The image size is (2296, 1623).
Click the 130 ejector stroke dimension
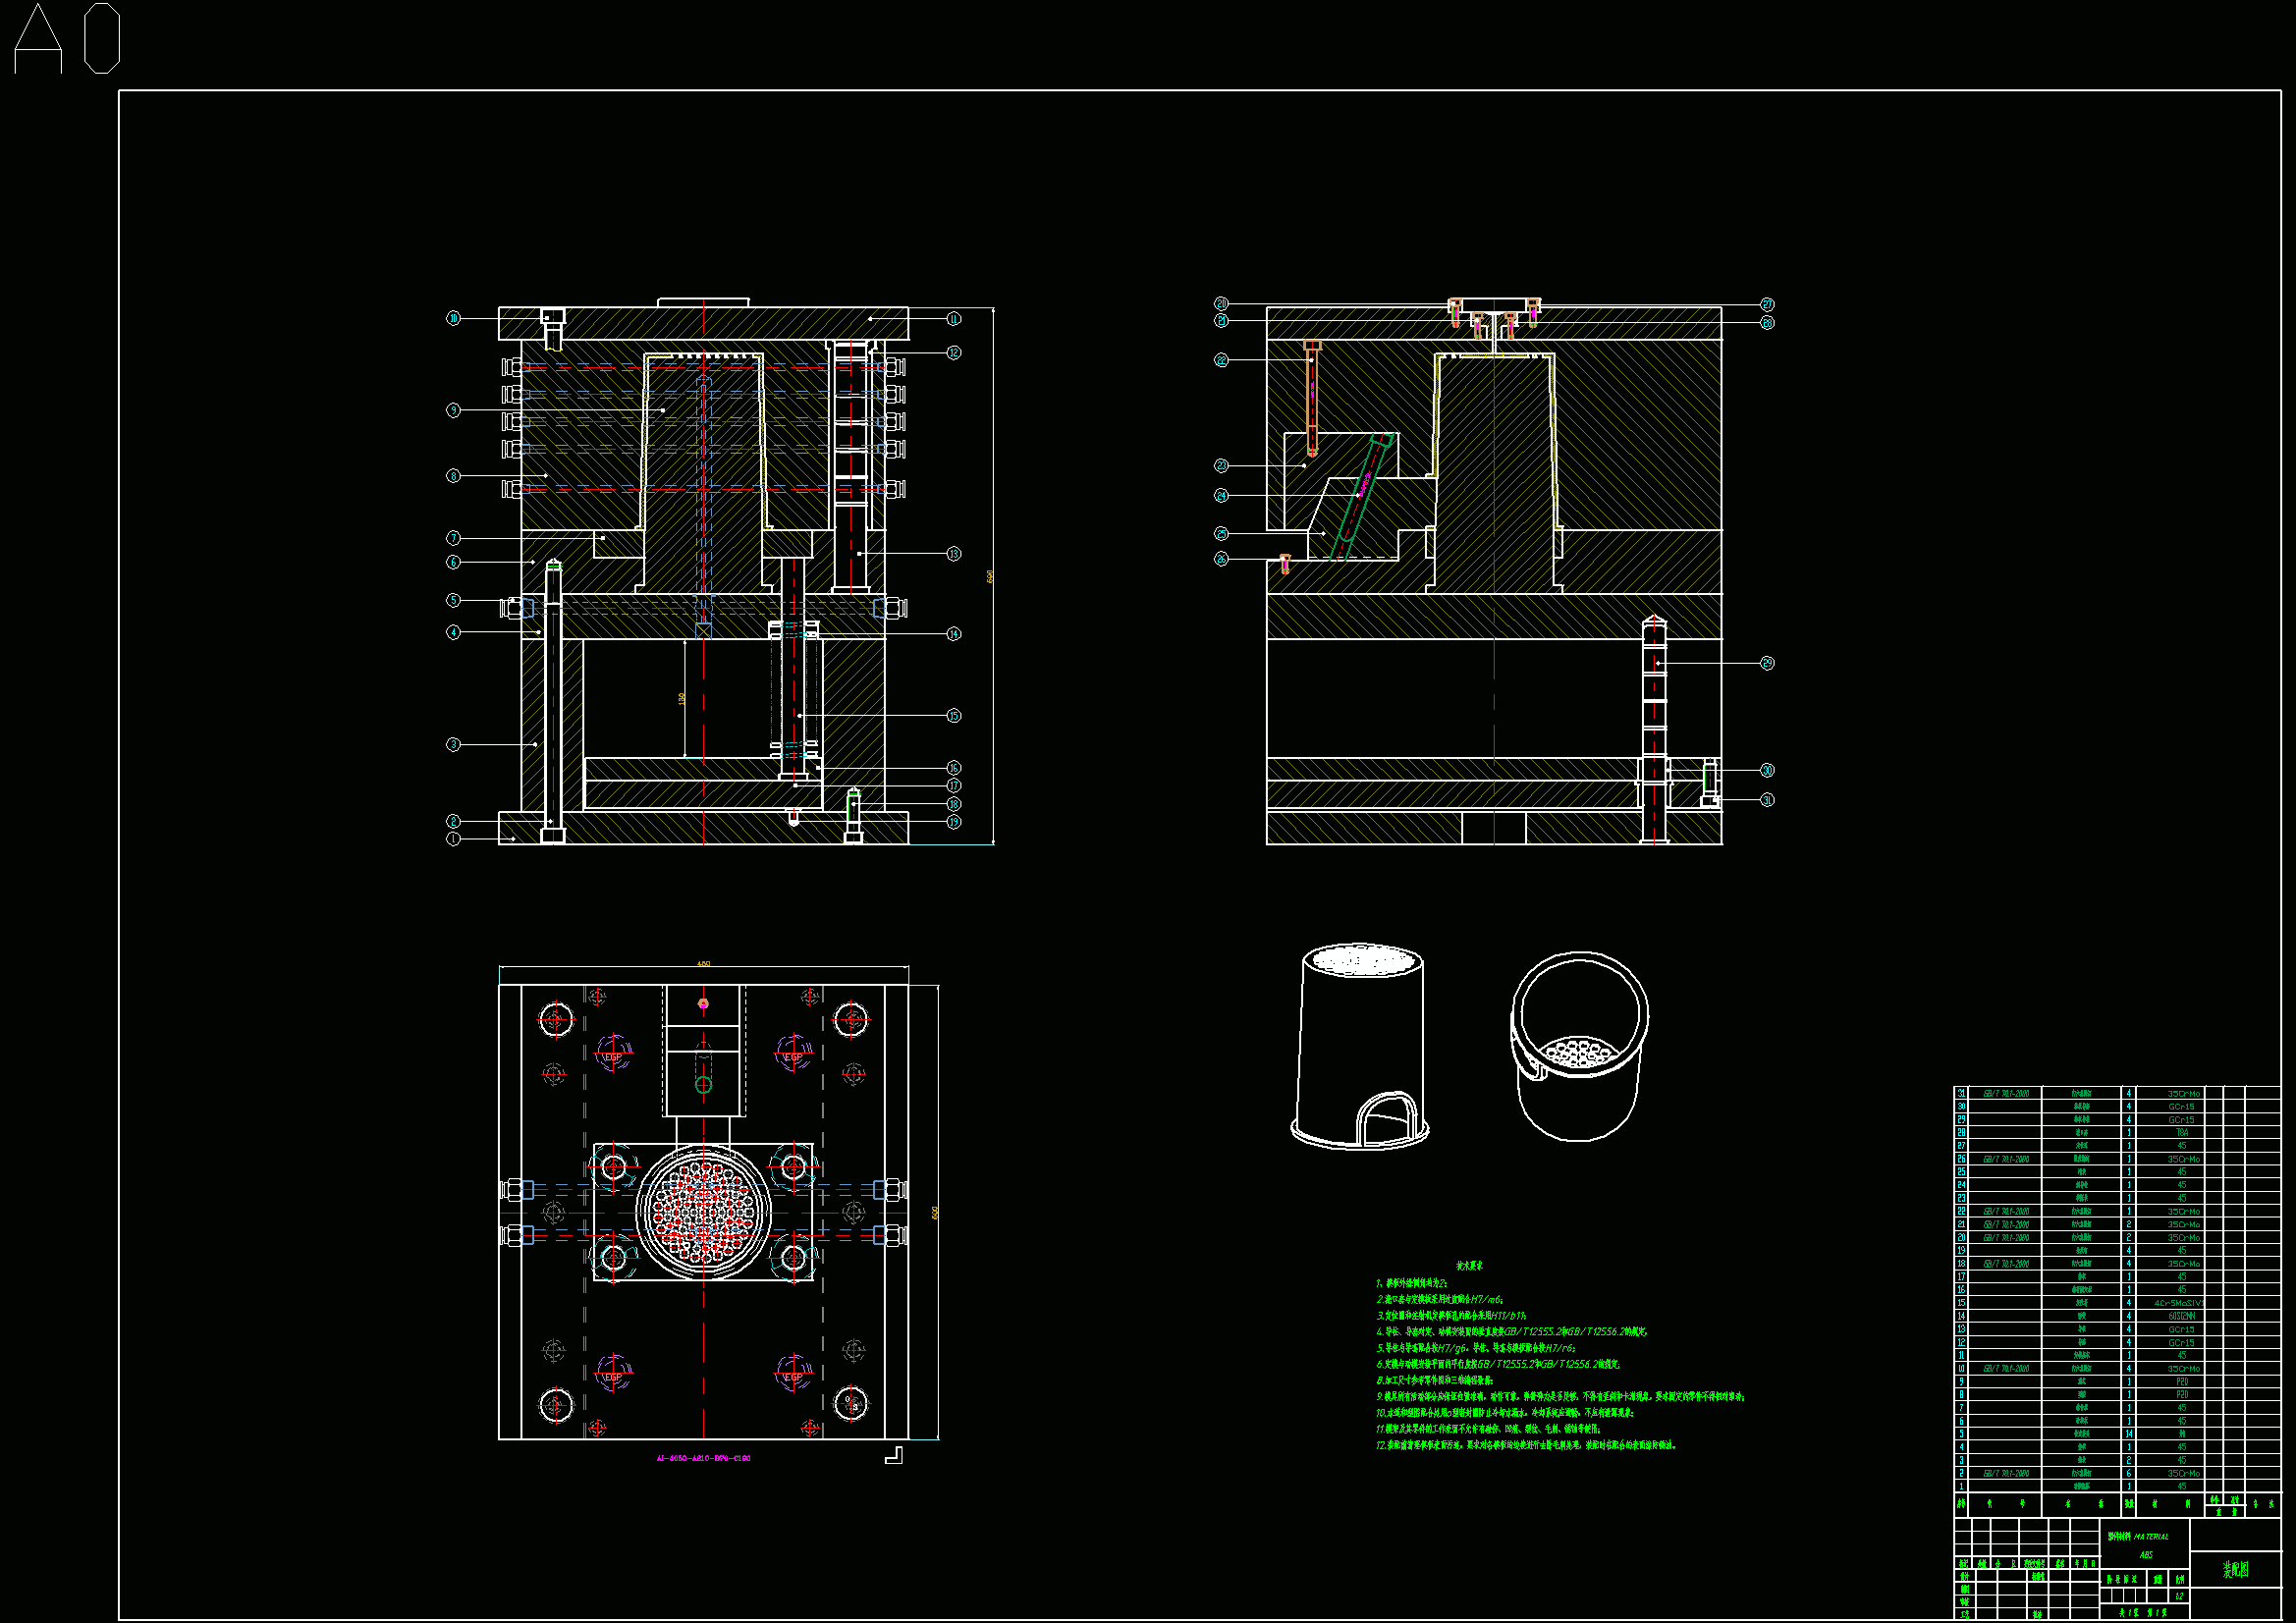(682, 698)
